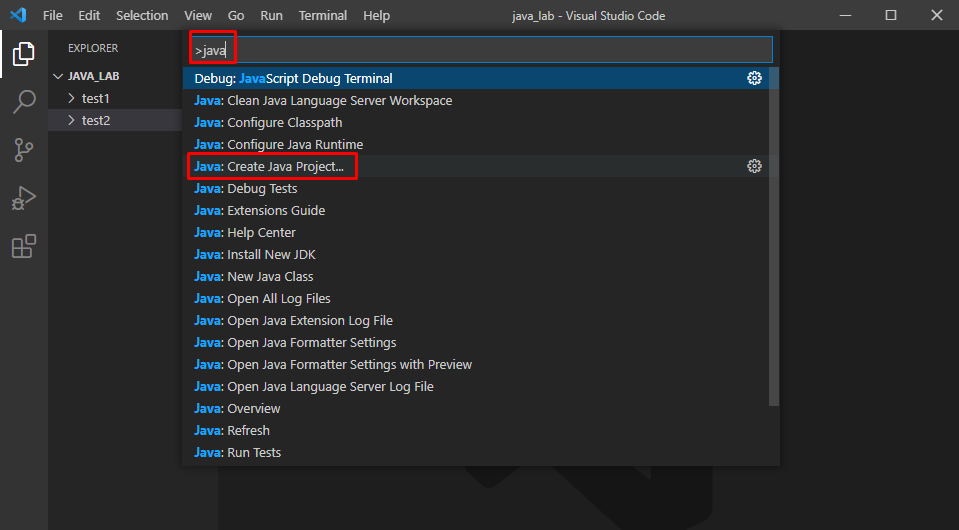Open the Search view icon
Image resolution: width=959 pixels, height=530 pixels.
point(24,101)
